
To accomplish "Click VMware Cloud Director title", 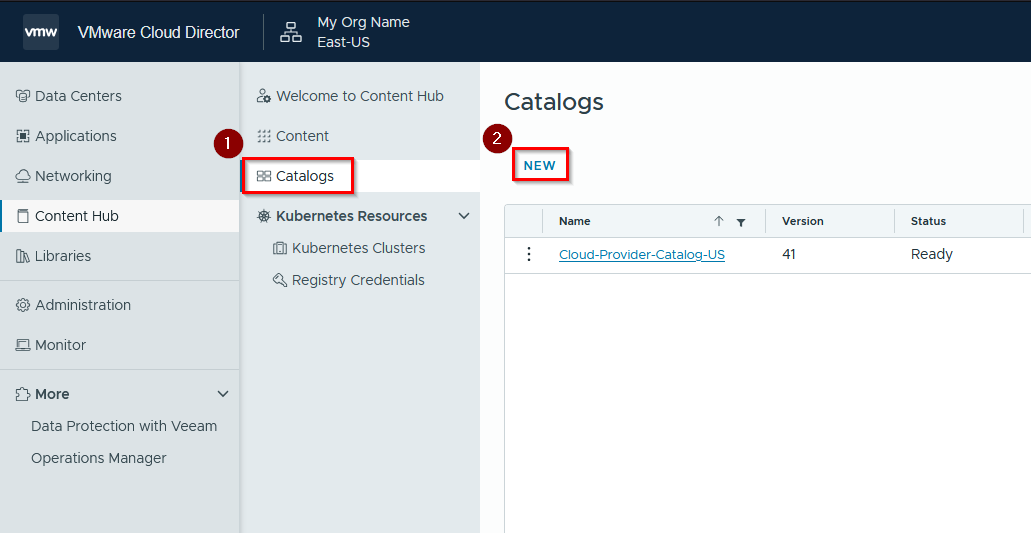I will [x=158, y=32].
